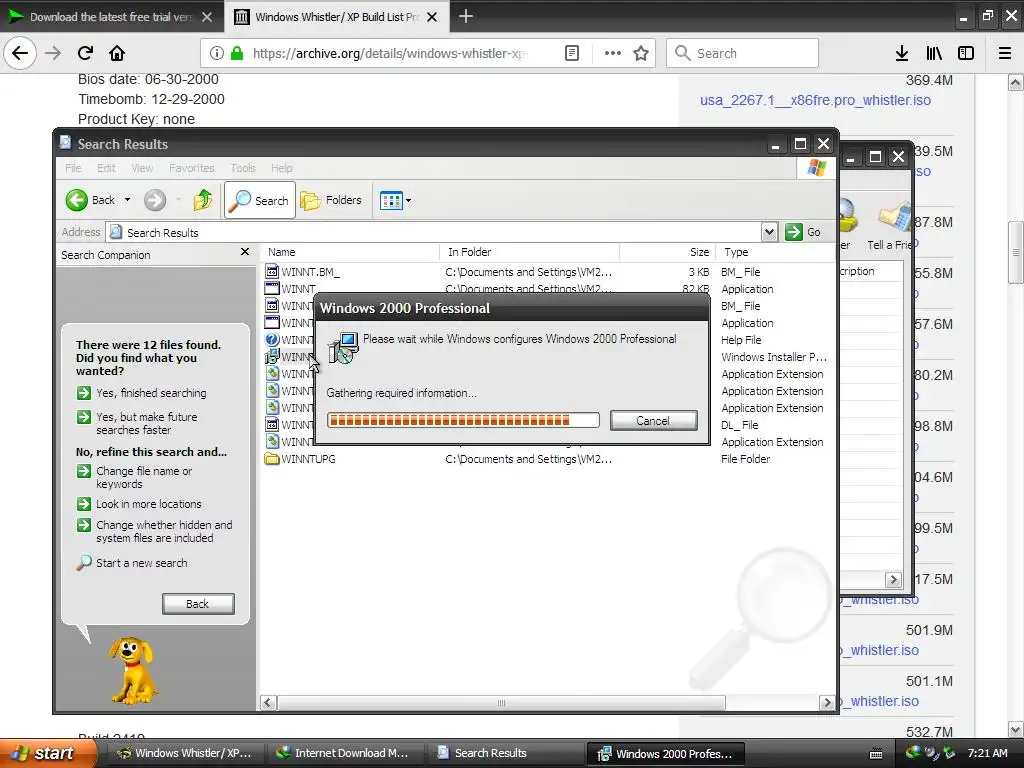The image size is (1024, 768).
Task: Reload the archive.org page
Action: pyautogui.click(x=85, y=53)
